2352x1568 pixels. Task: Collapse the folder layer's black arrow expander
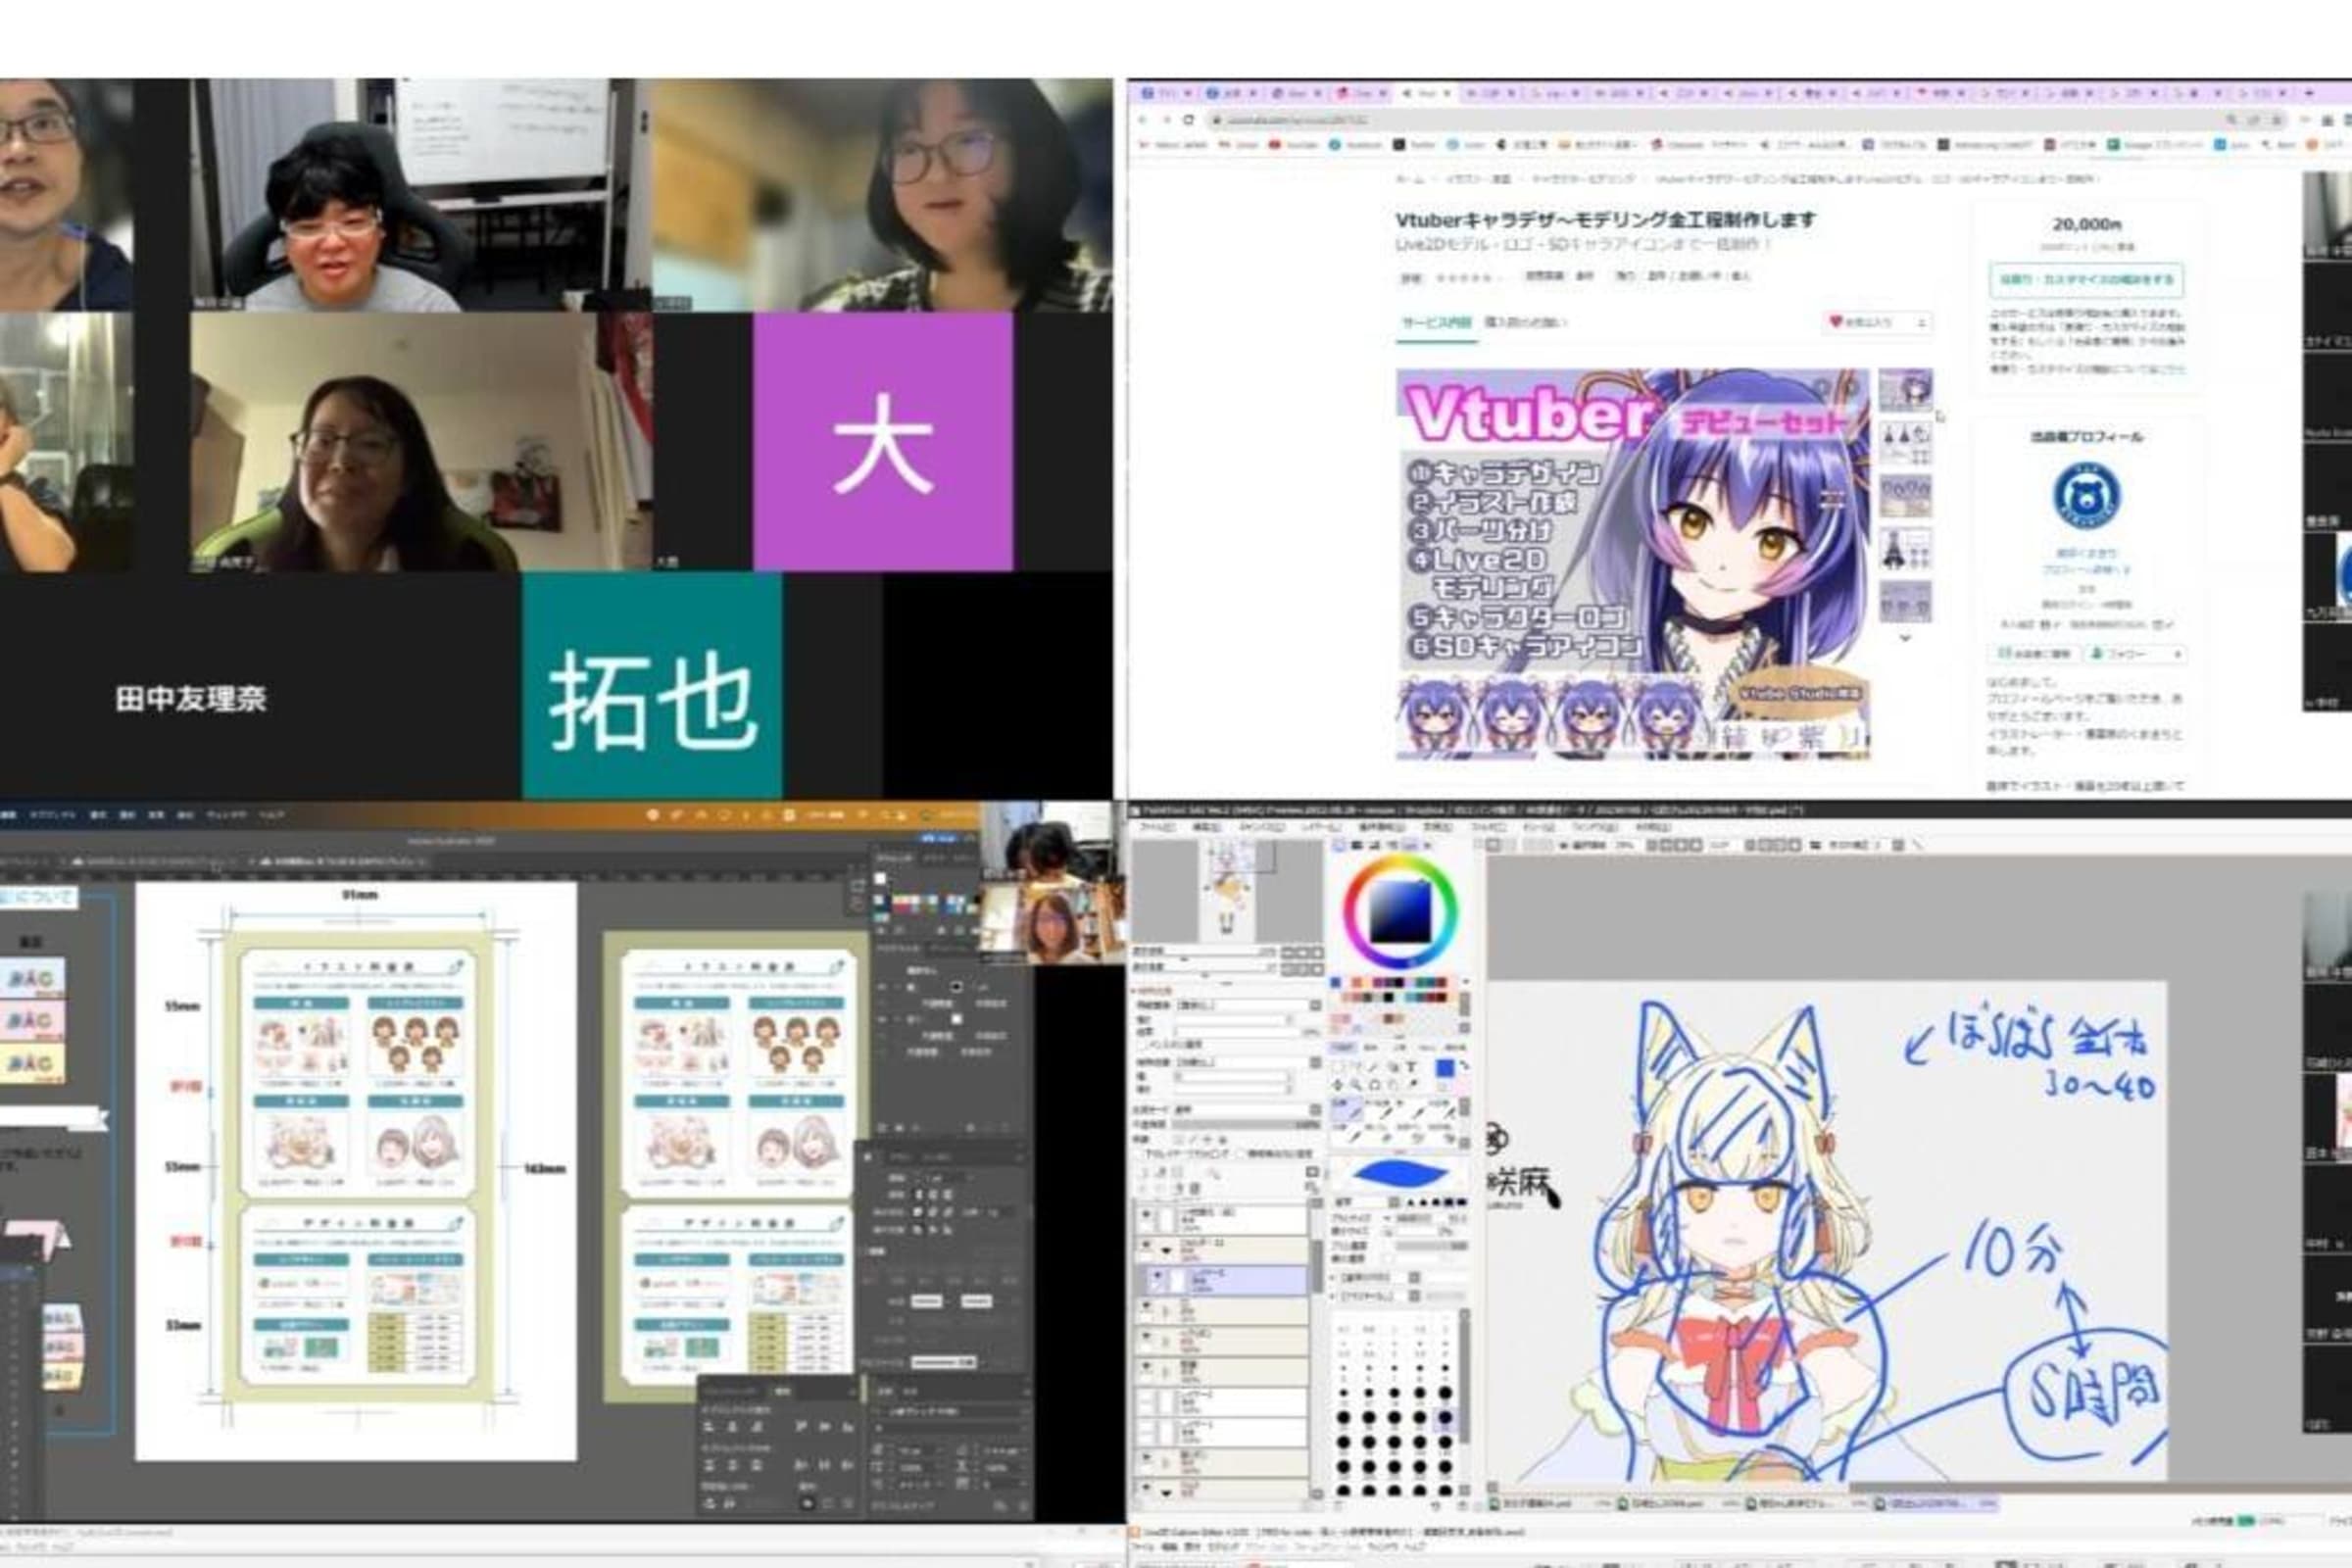(1166, 1250)
